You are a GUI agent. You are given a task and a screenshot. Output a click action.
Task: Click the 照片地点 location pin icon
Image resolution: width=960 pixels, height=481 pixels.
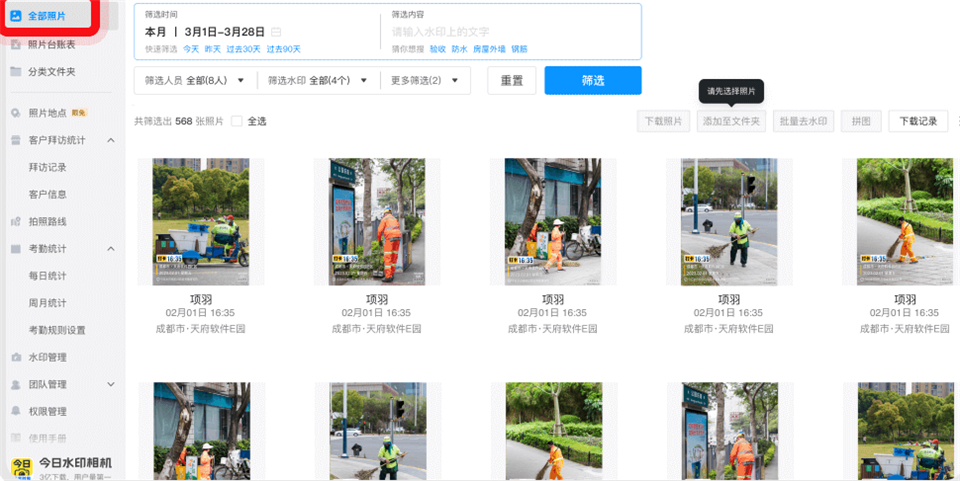(x=16, y=113)
